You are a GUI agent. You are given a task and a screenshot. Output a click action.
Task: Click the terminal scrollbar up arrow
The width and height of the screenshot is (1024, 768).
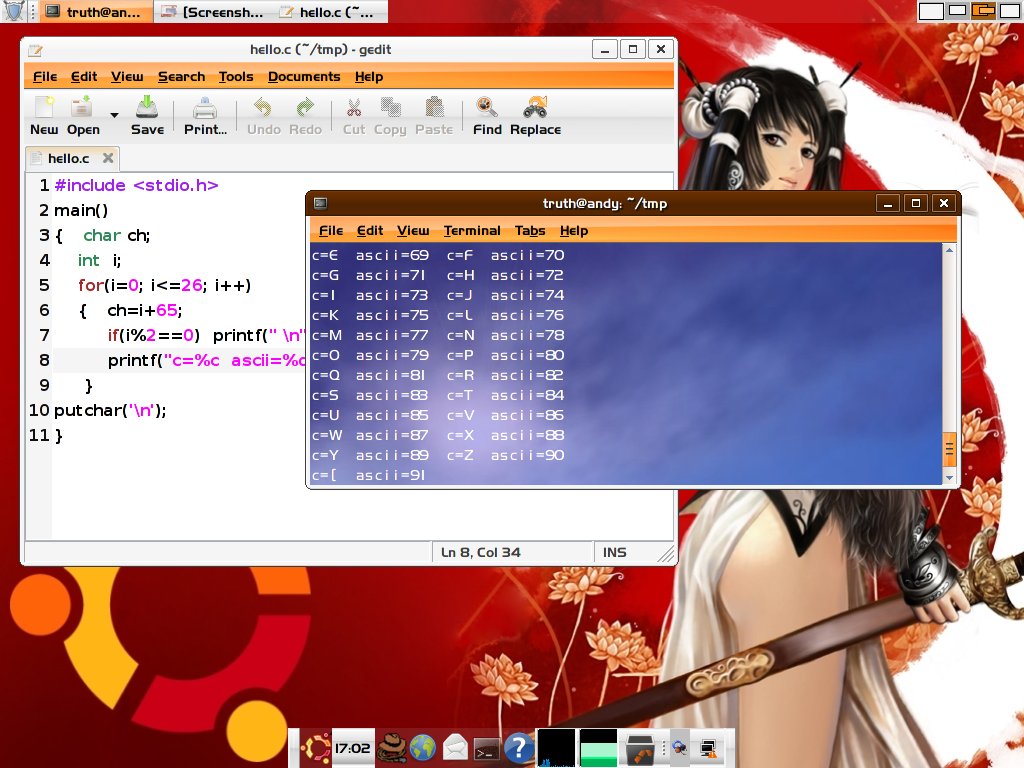click(x=950, y=250)
